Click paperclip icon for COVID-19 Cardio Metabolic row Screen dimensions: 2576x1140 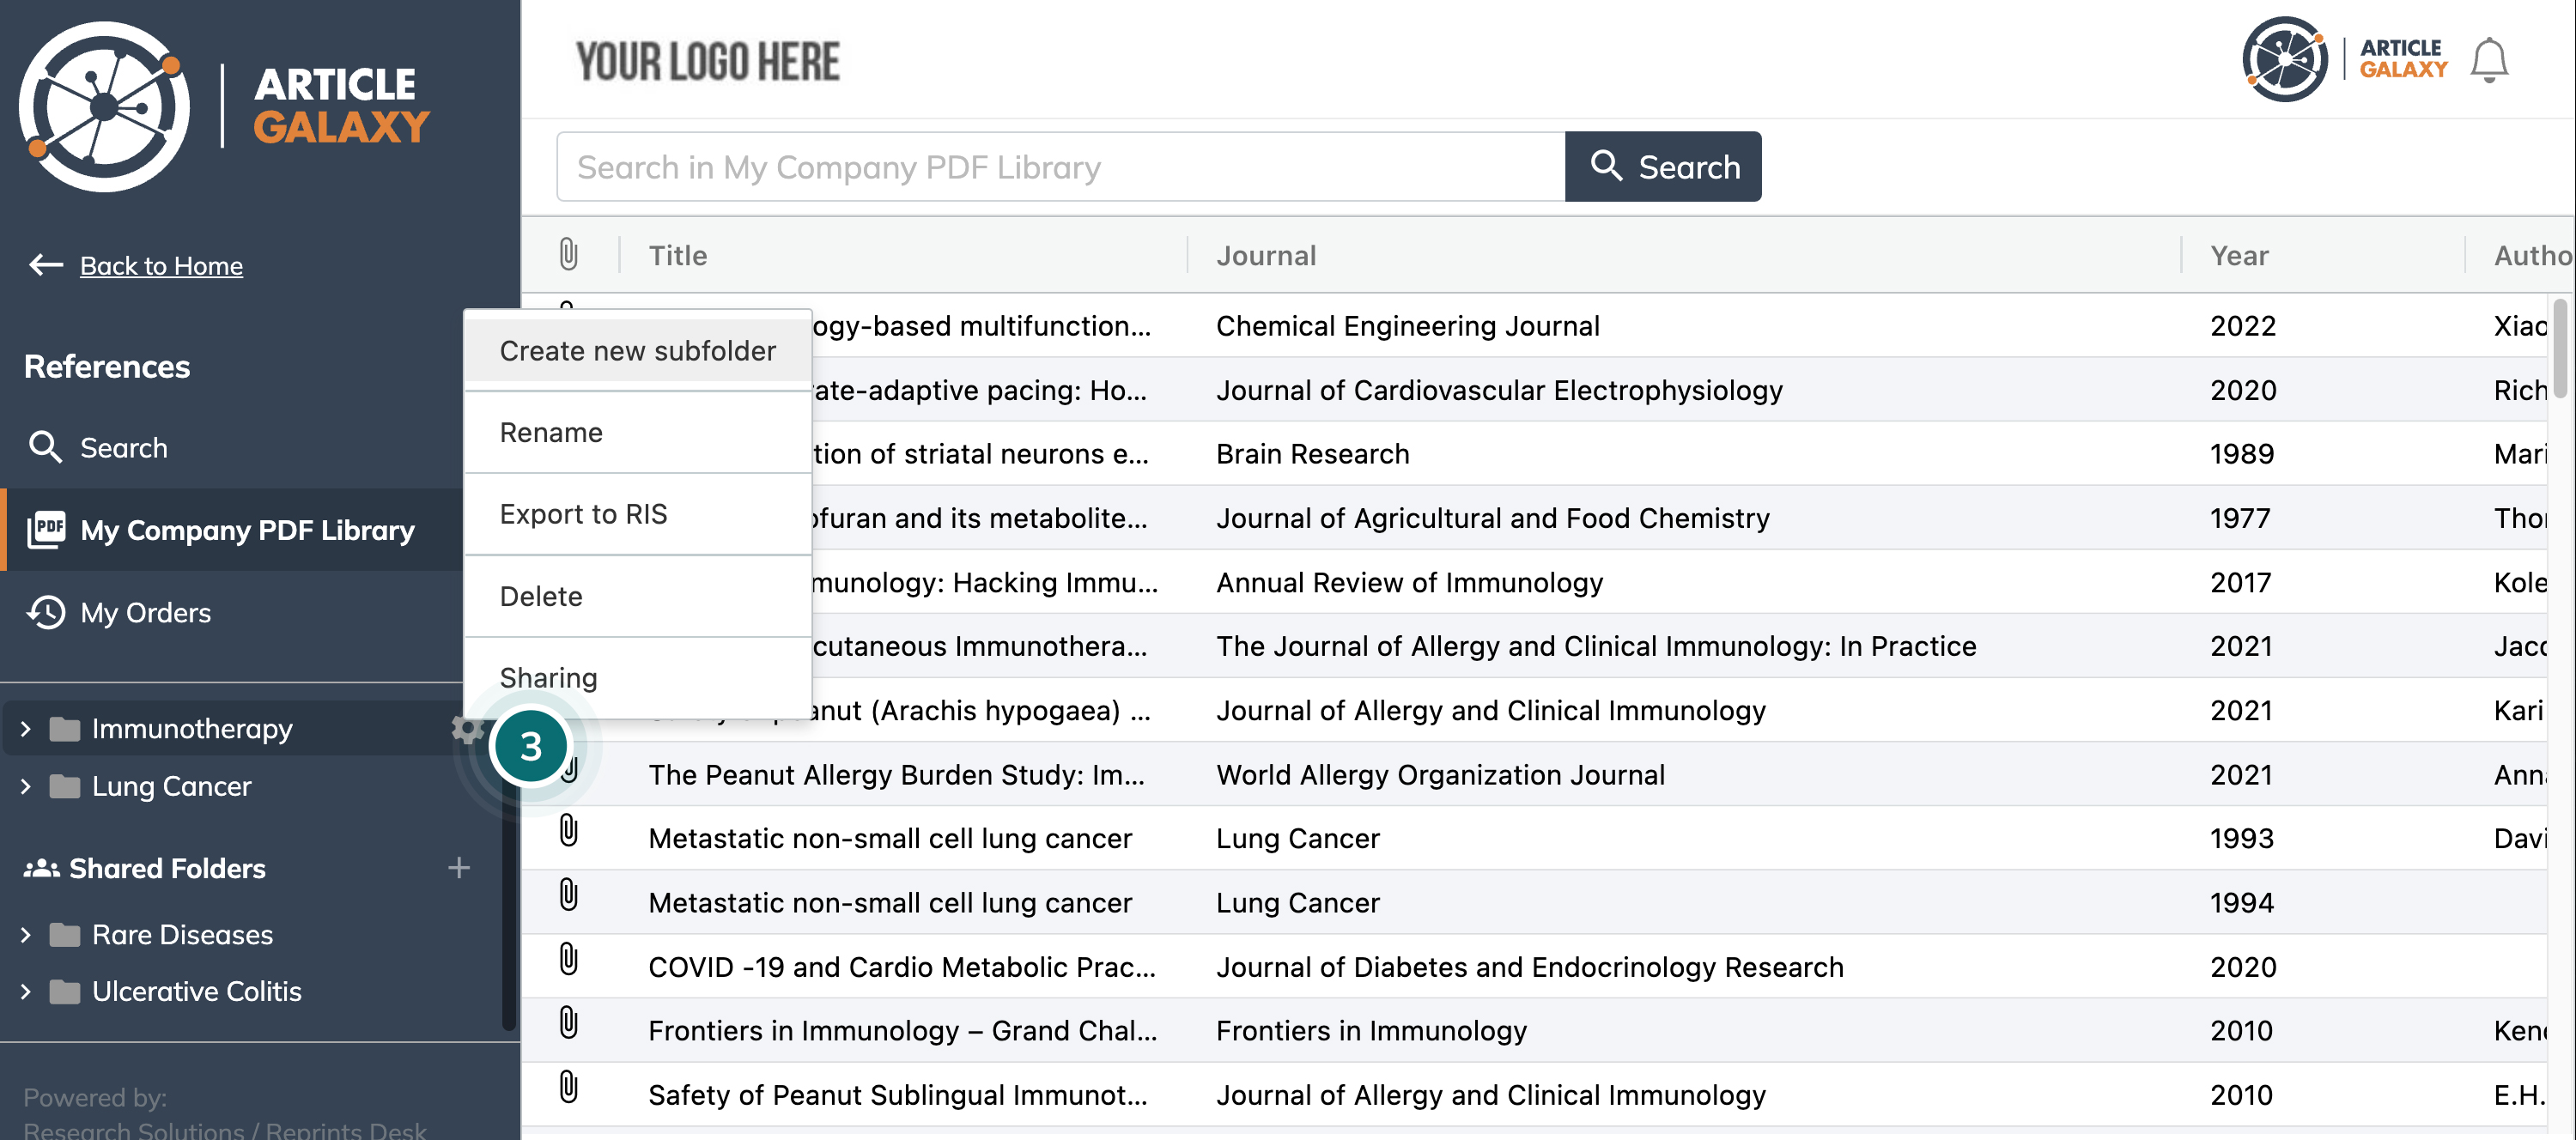pos(568,959)
